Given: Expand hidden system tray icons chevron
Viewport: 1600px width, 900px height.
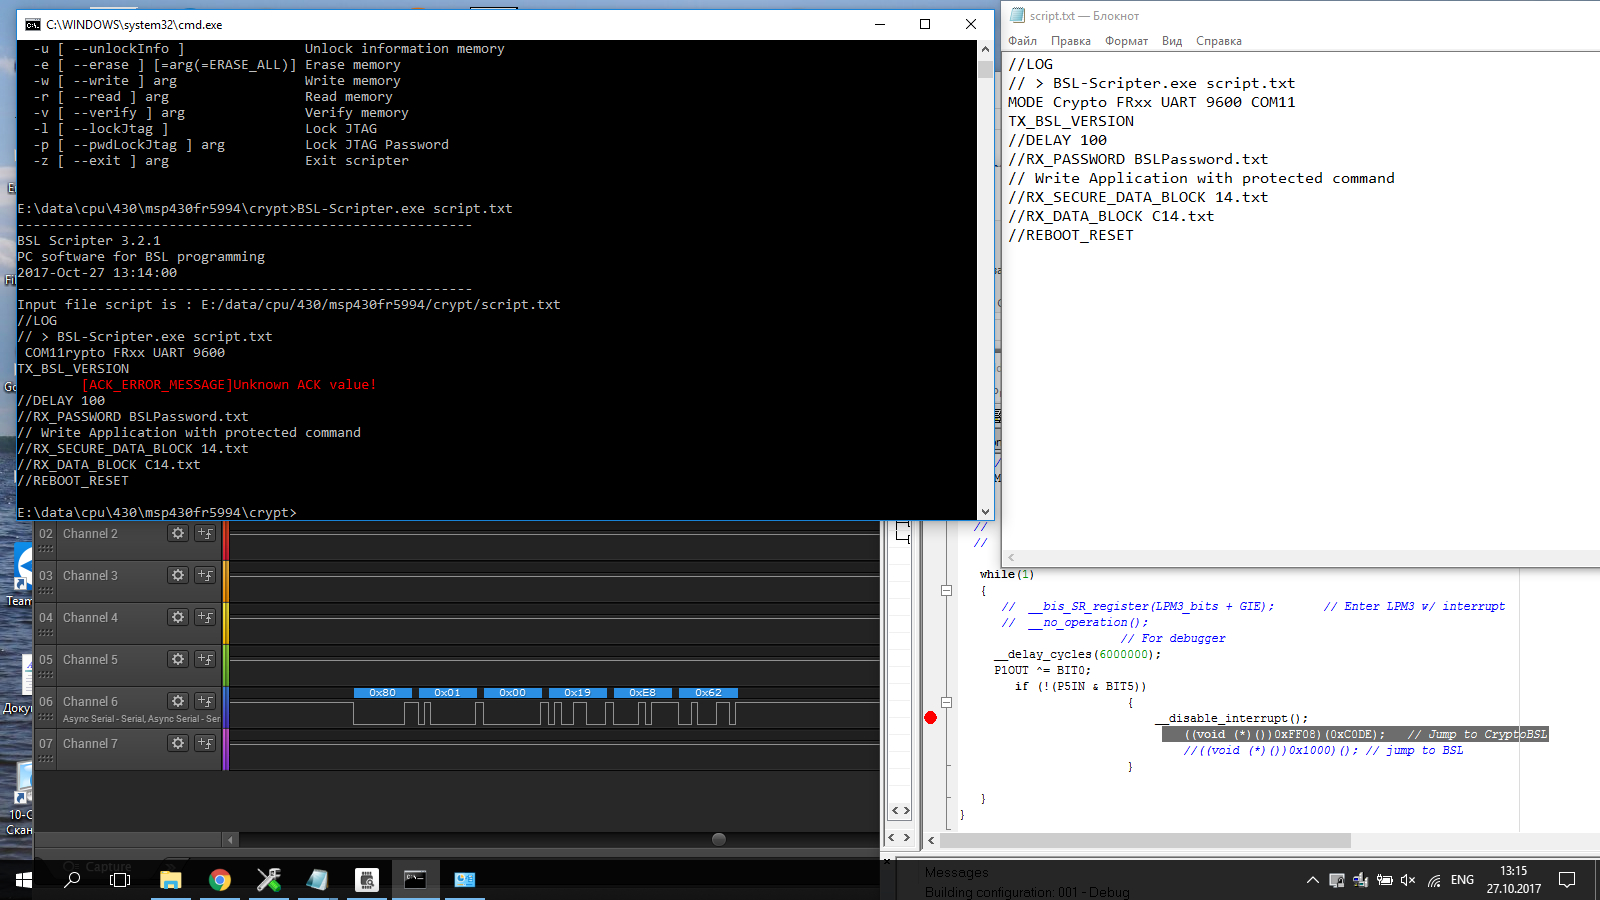Looking at the screenshot, I should click(1312, 880).
